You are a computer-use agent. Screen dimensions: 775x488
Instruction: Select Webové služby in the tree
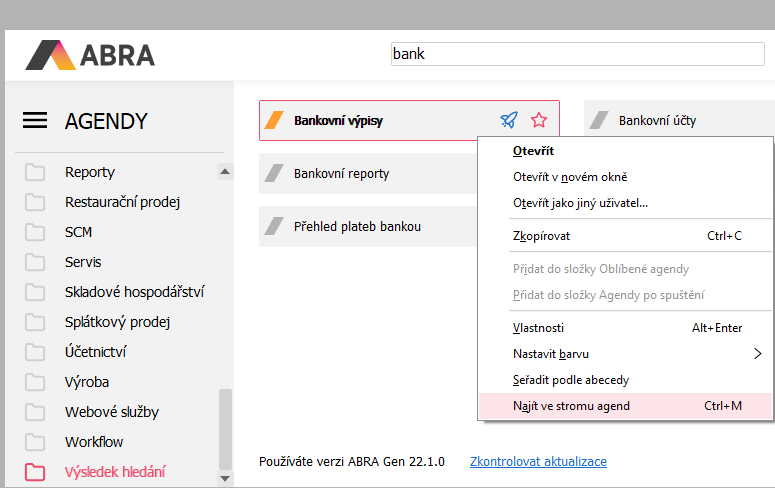[x=112, y=412]
